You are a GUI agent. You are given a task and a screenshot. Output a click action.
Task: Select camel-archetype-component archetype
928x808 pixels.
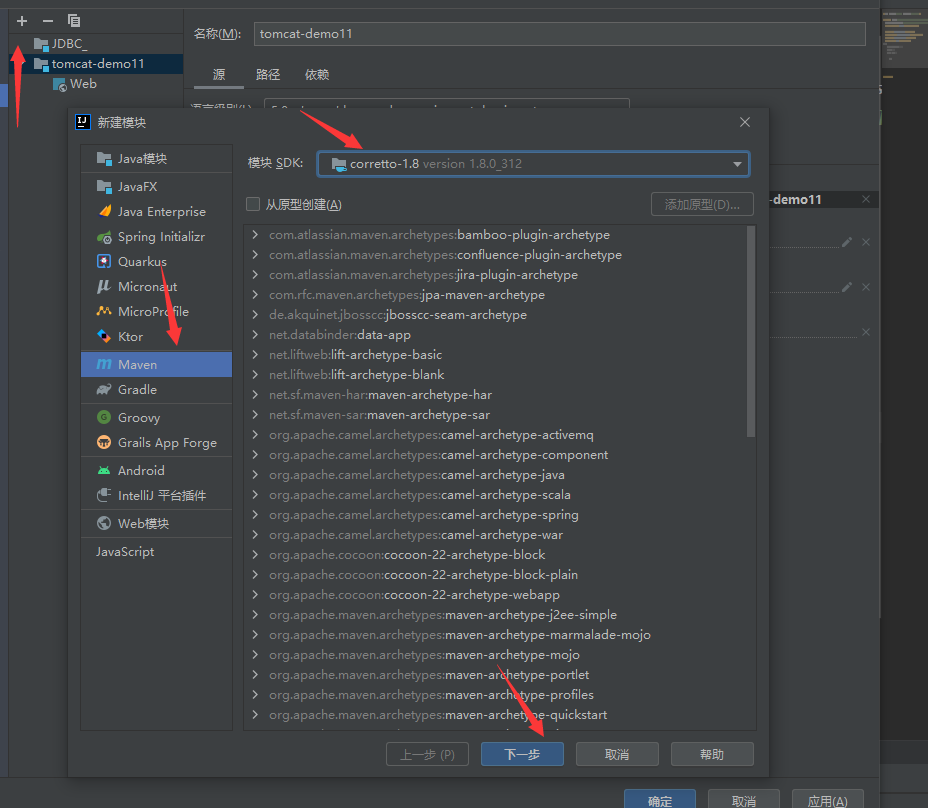[x=439, y=455]
